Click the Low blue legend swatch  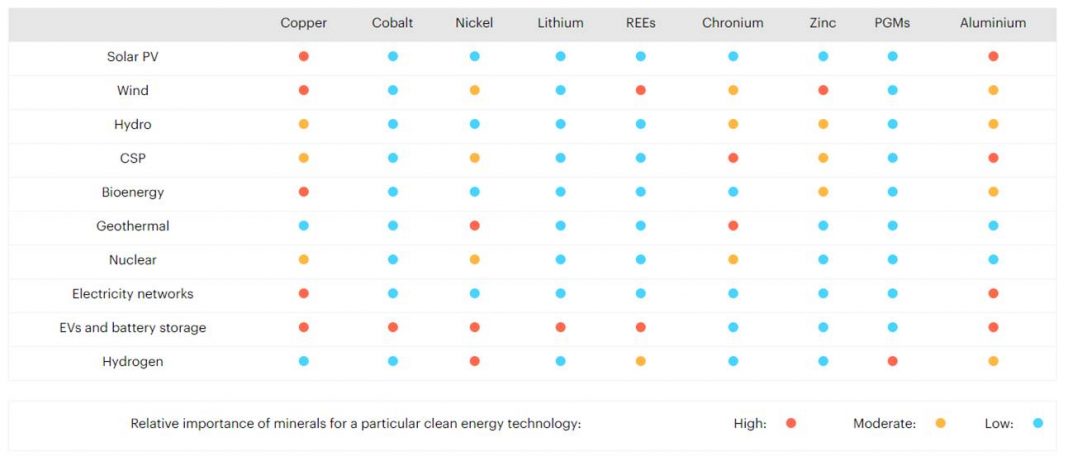1037,423
